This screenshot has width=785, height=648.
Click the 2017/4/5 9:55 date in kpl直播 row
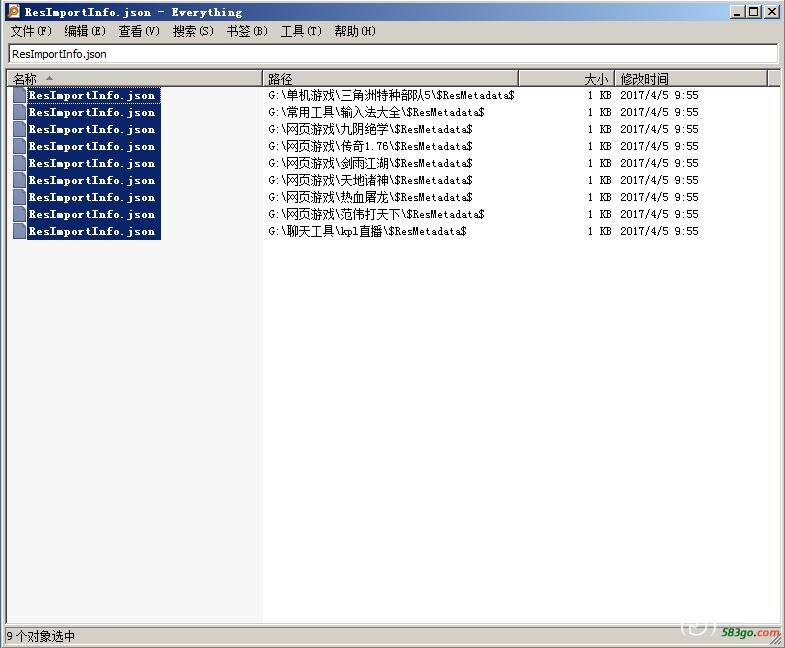[x=659, y=231]
